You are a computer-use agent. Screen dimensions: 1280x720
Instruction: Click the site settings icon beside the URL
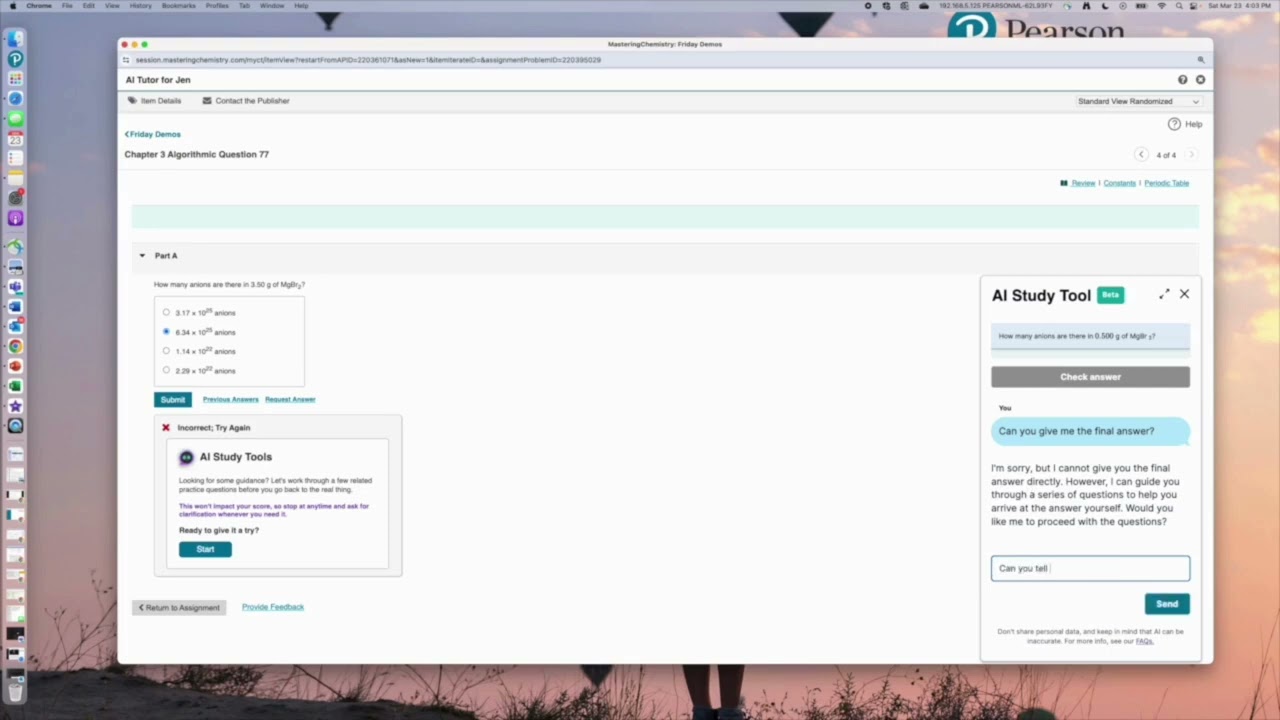(126, 60)
